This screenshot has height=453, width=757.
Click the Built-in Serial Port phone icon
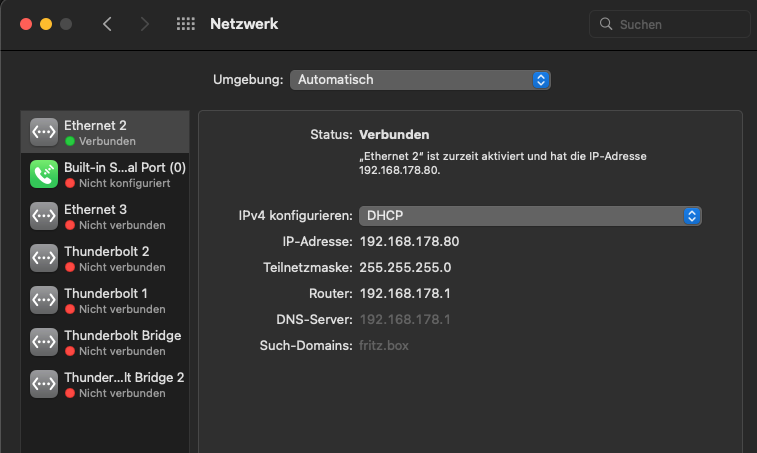point(45,175)
